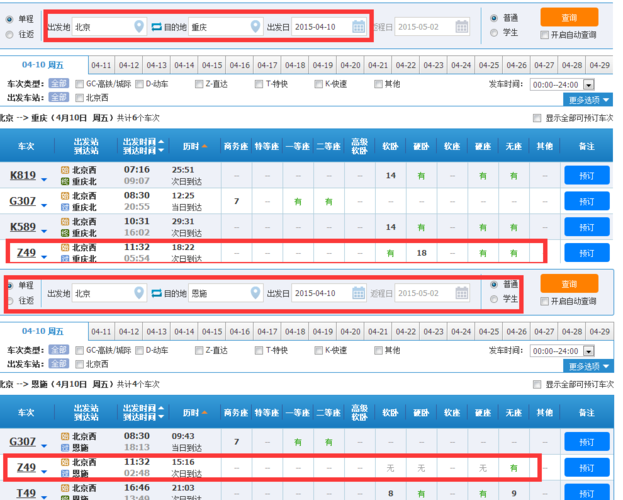Book K819 train with 预订 button
The image size is (623, 500).
tap(587, 175)
